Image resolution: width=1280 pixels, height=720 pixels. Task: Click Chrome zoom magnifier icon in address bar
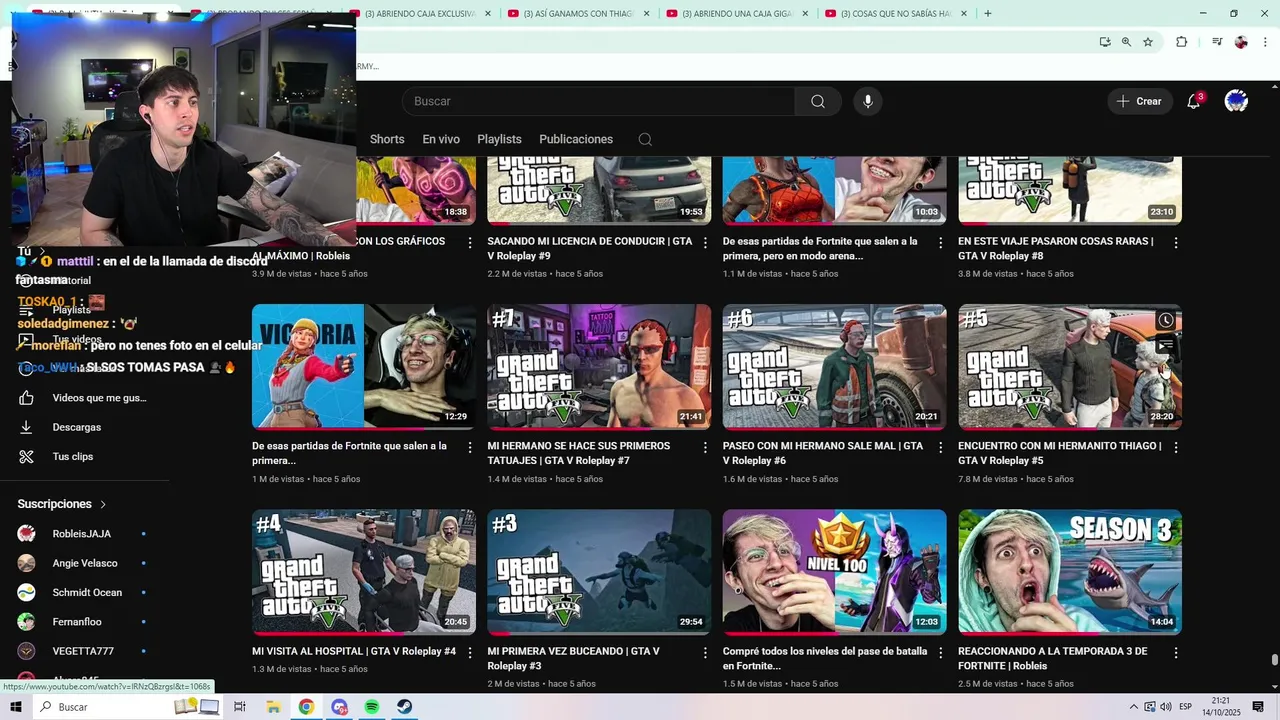point(1126,42)
